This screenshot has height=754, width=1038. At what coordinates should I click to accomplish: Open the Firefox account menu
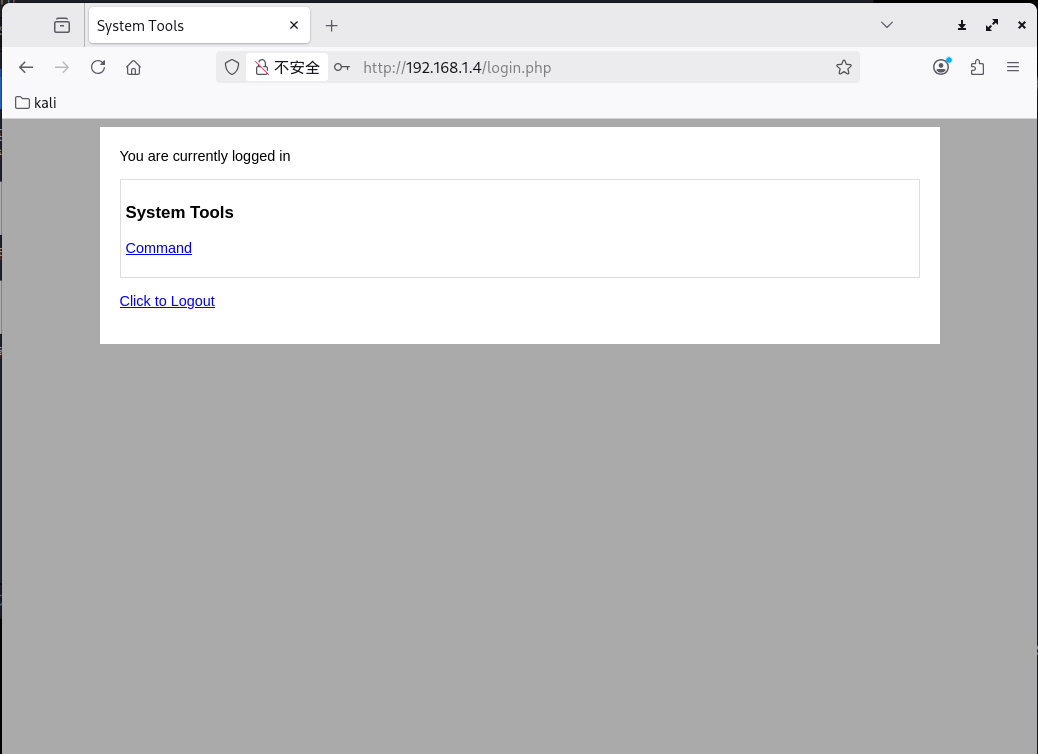[941, 67]
